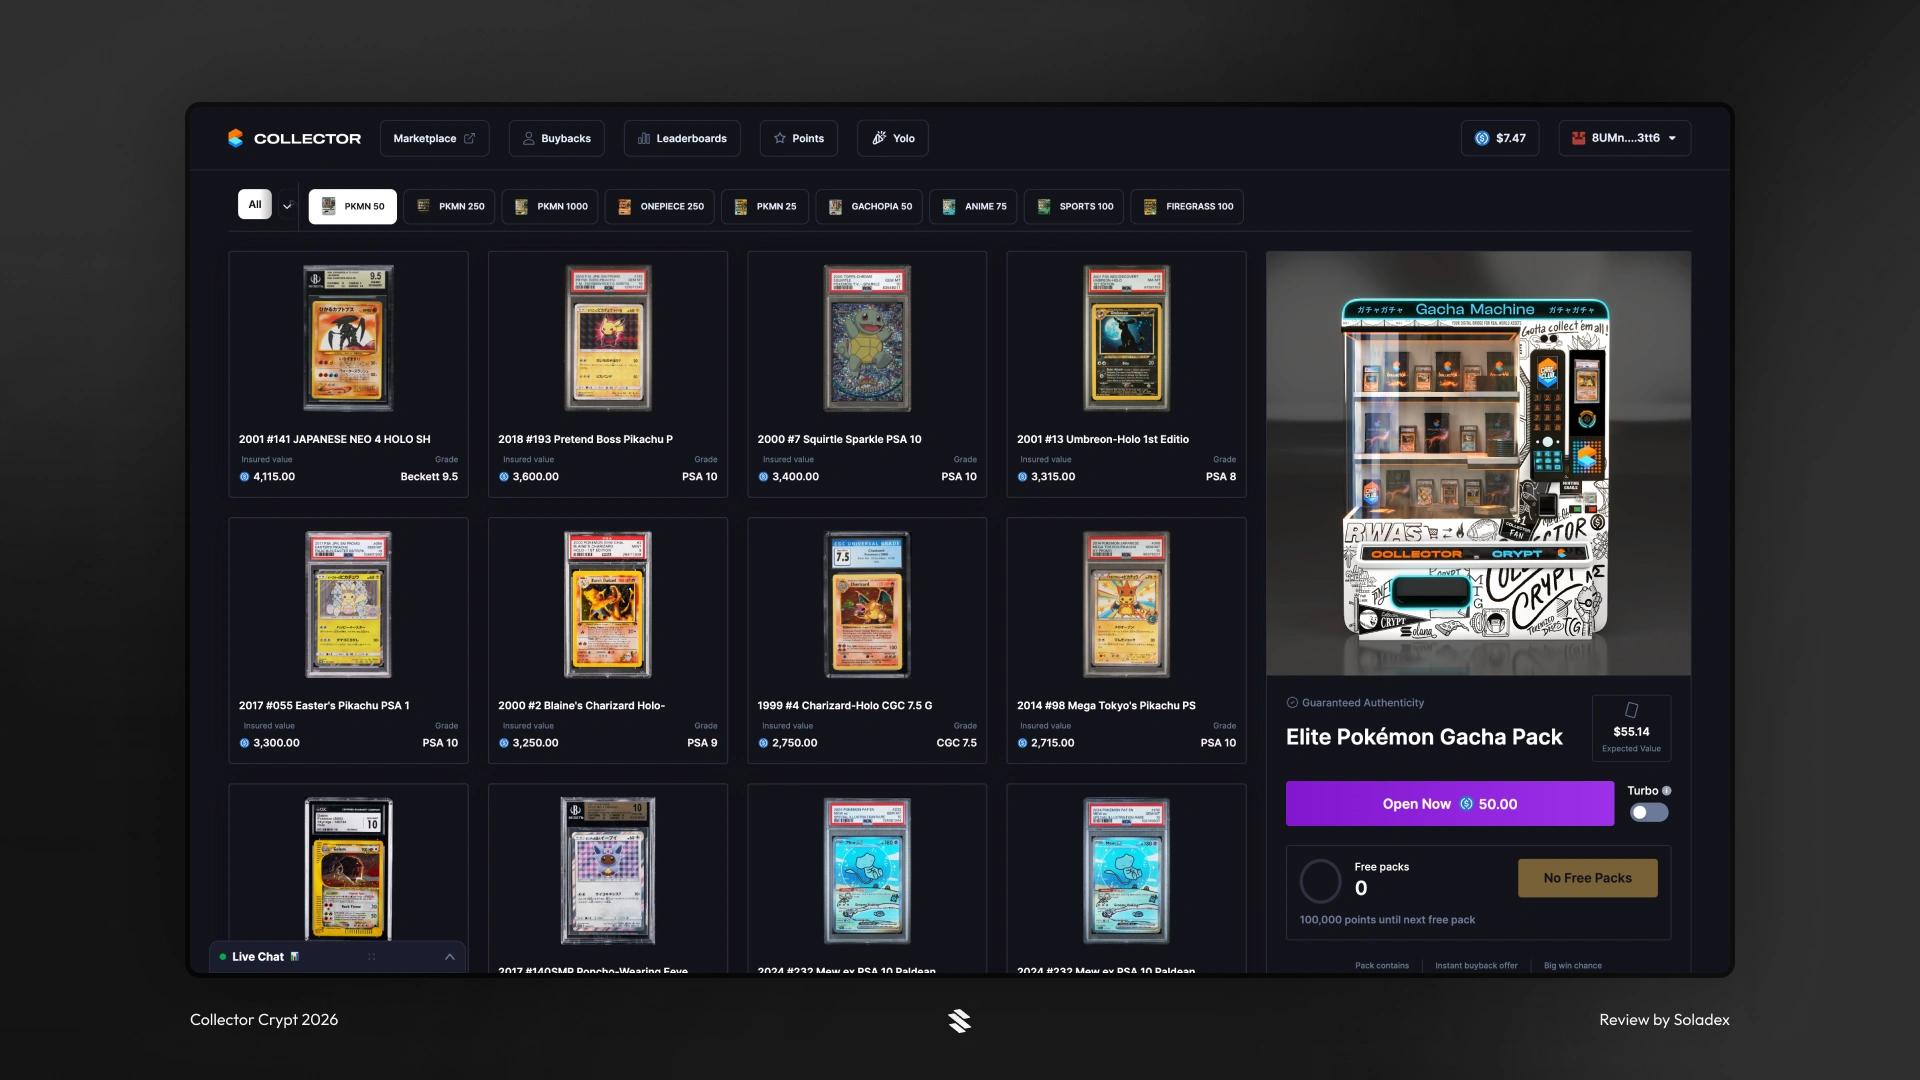
Task: Select the All filter chip
Action: (255, 205)
